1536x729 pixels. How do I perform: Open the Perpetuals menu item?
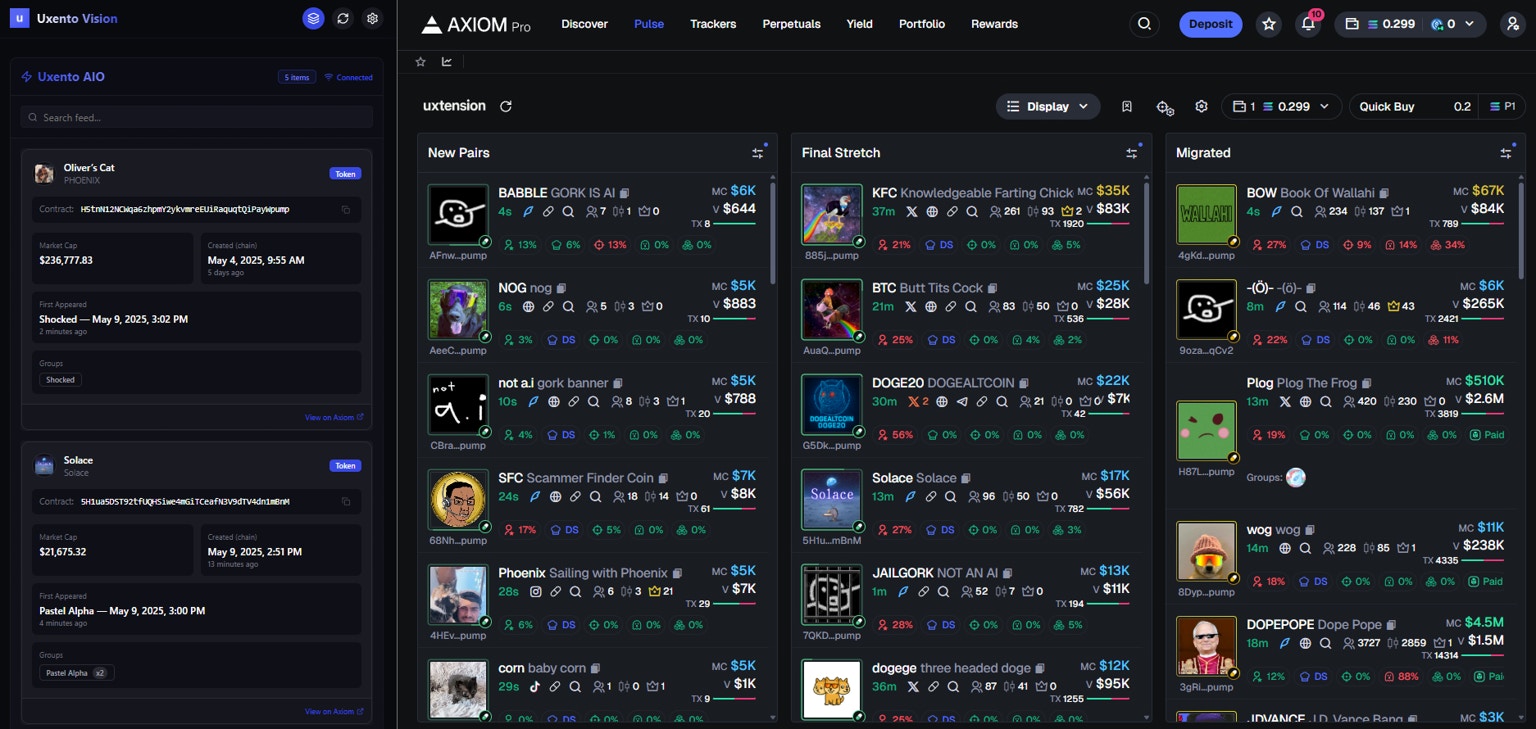coord(791,24)
